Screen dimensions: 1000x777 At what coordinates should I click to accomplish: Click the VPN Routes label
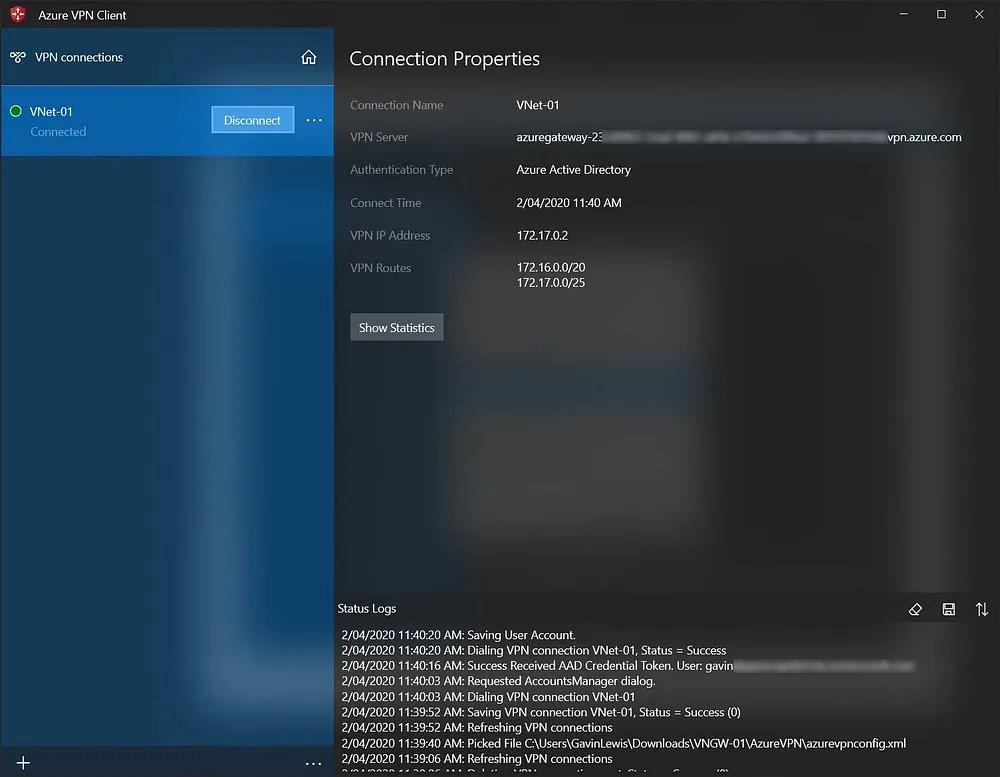[381, 268]
